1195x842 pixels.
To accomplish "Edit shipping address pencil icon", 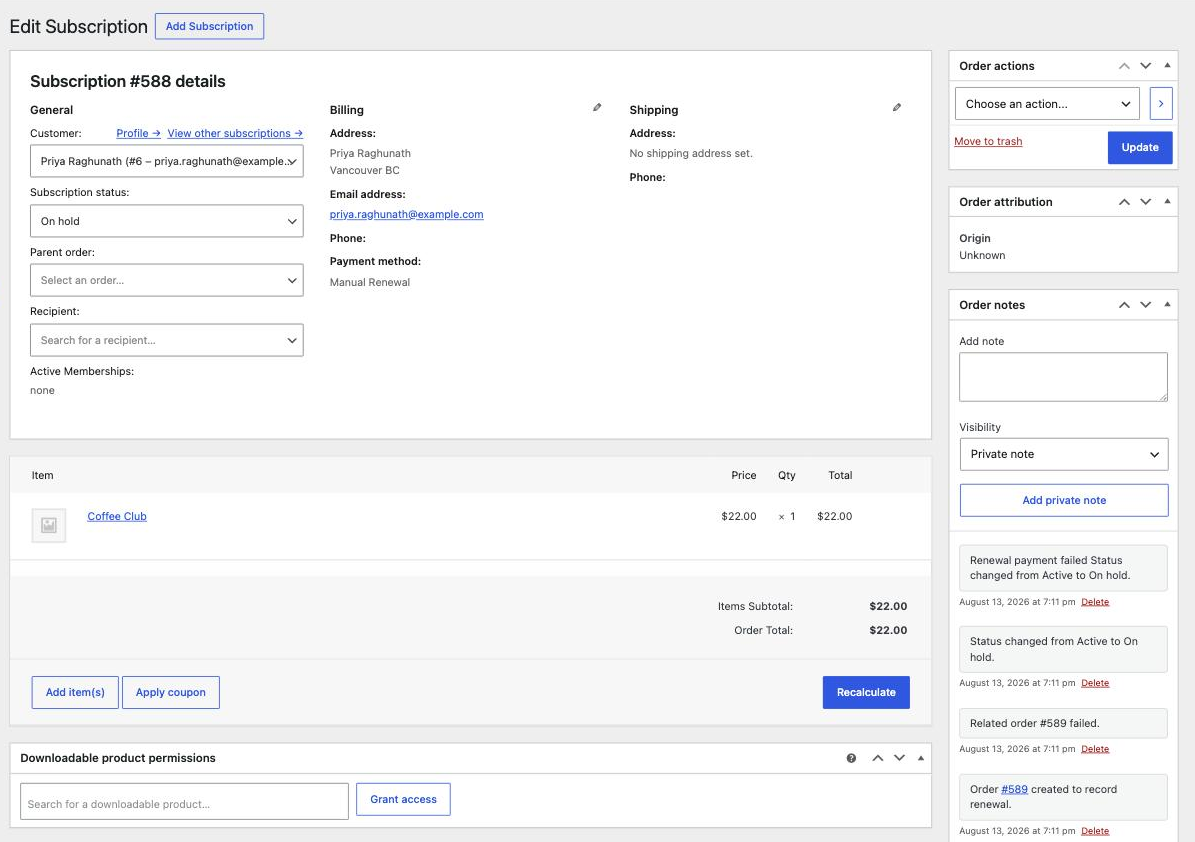I will [x=896, y=107].
